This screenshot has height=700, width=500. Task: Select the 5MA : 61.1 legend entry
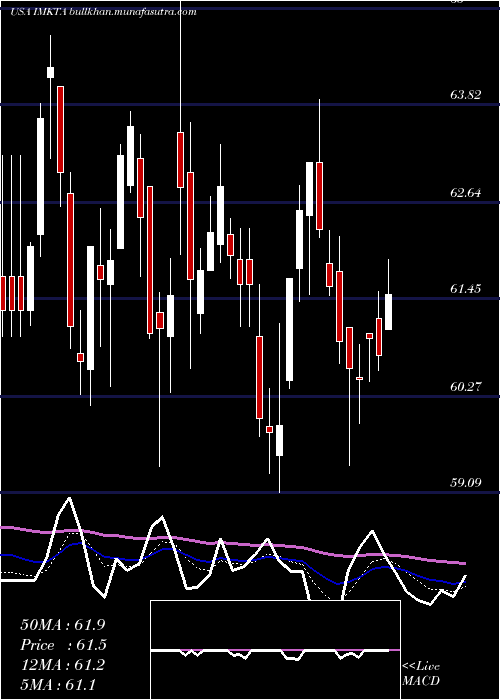[58, 685]
